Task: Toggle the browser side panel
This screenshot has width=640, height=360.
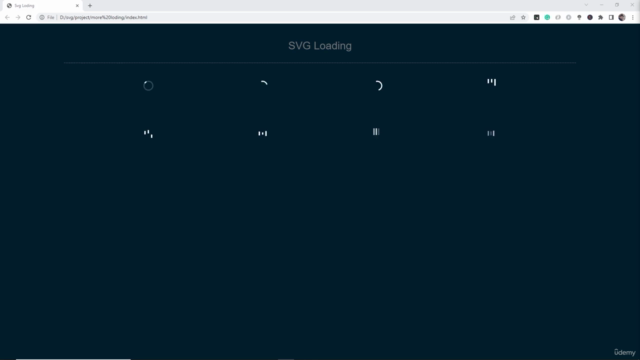Action: [x=611, y=18]
